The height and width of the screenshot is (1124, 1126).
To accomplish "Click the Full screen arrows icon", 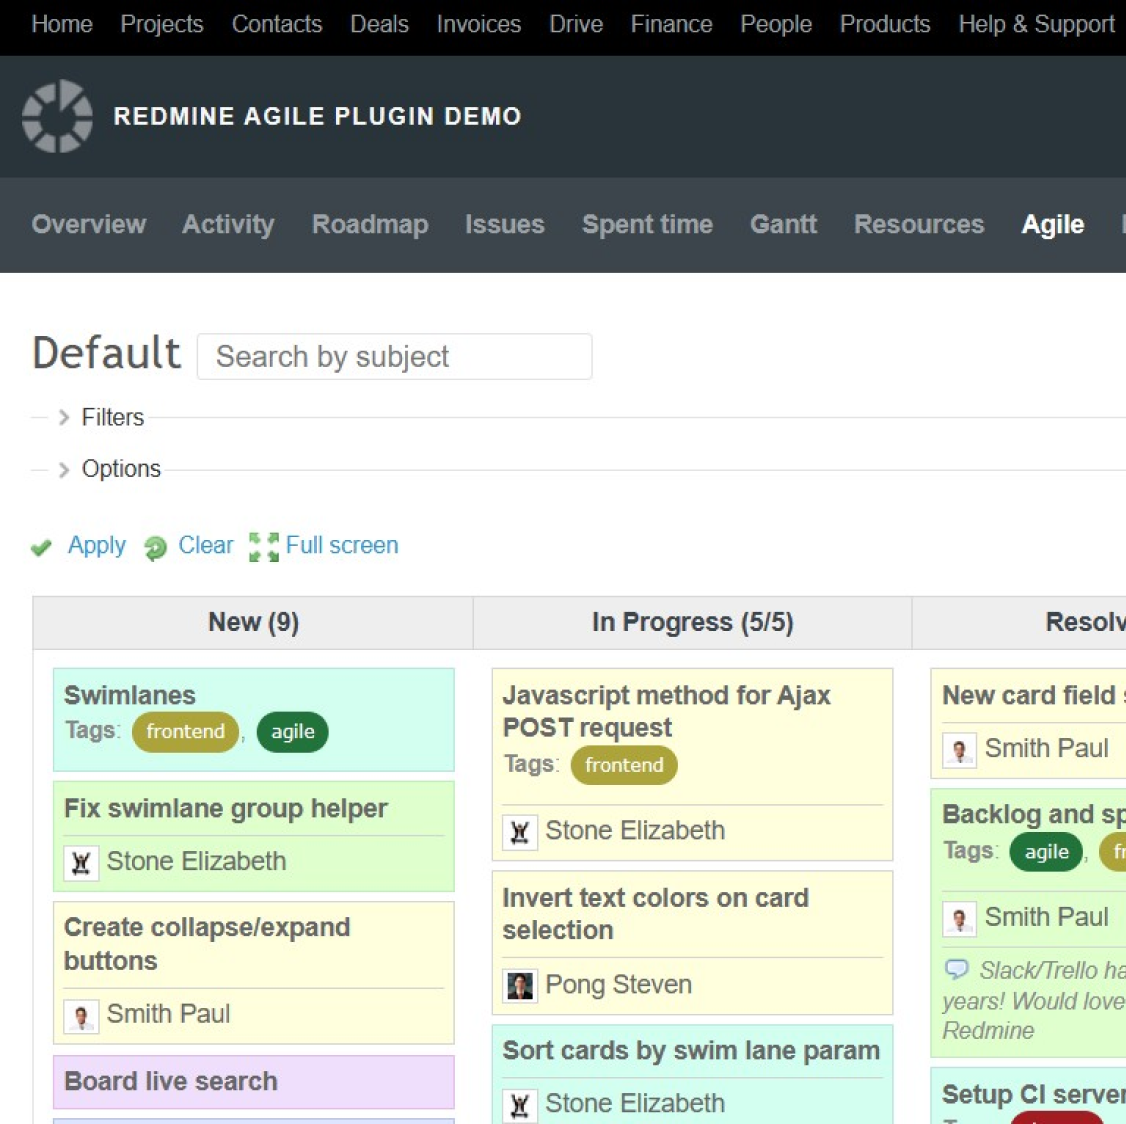I will 264,547.
